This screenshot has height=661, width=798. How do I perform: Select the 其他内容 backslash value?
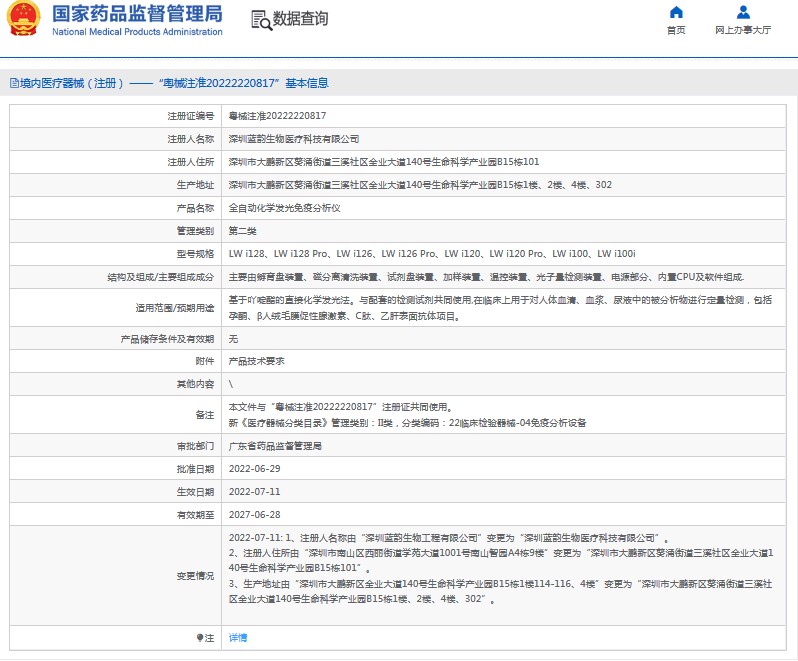click(231, 384)
